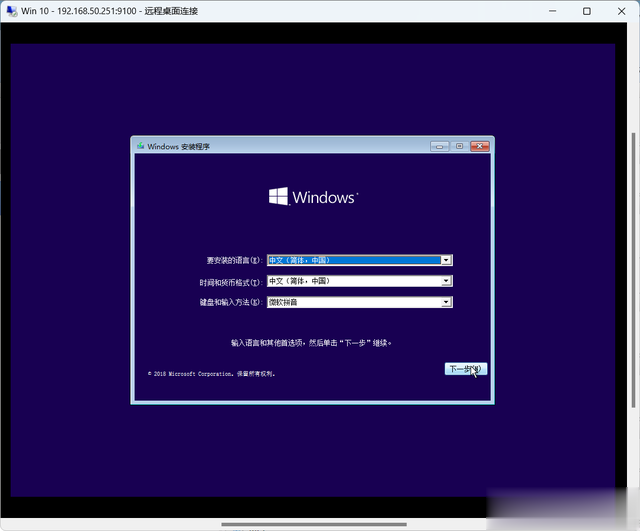Select the time and currency format field
Viewport: 640px width, 531px height.
pos(360,281)
